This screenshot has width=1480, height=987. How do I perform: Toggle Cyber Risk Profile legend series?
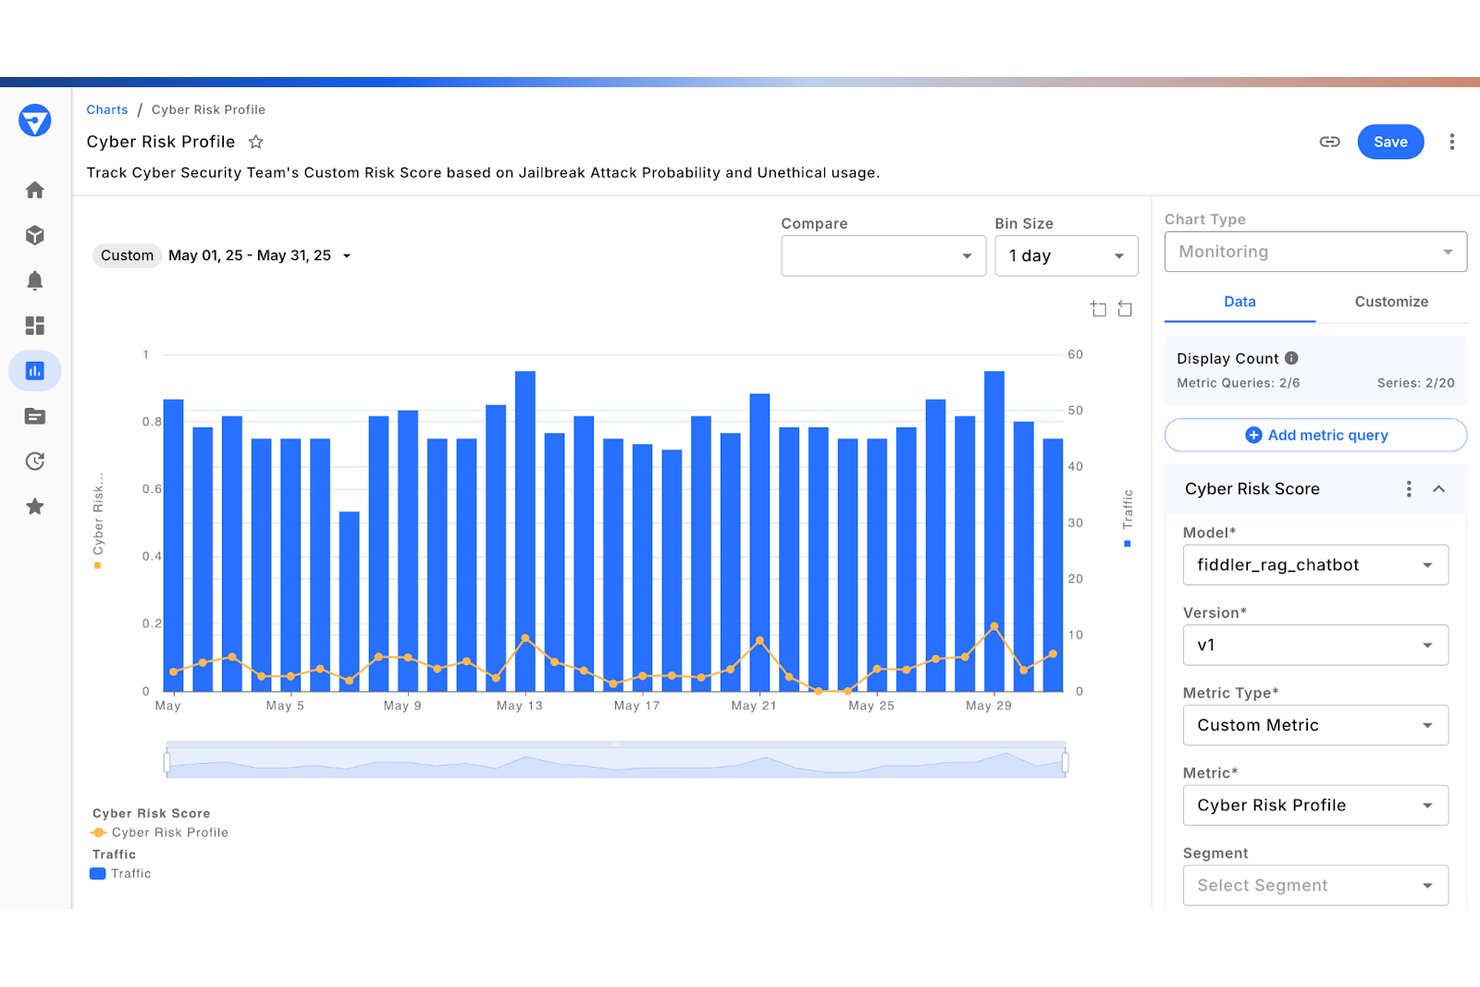click(x=160, y=833)
